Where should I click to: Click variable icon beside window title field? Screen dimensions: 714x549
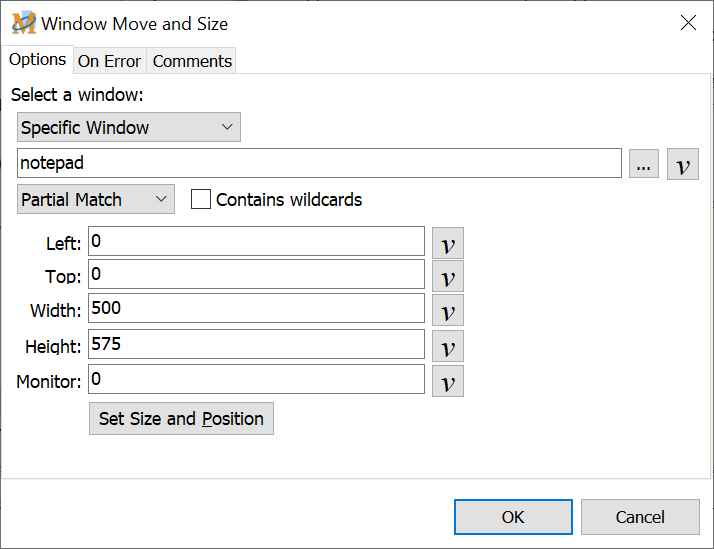(x=682, y=164)
